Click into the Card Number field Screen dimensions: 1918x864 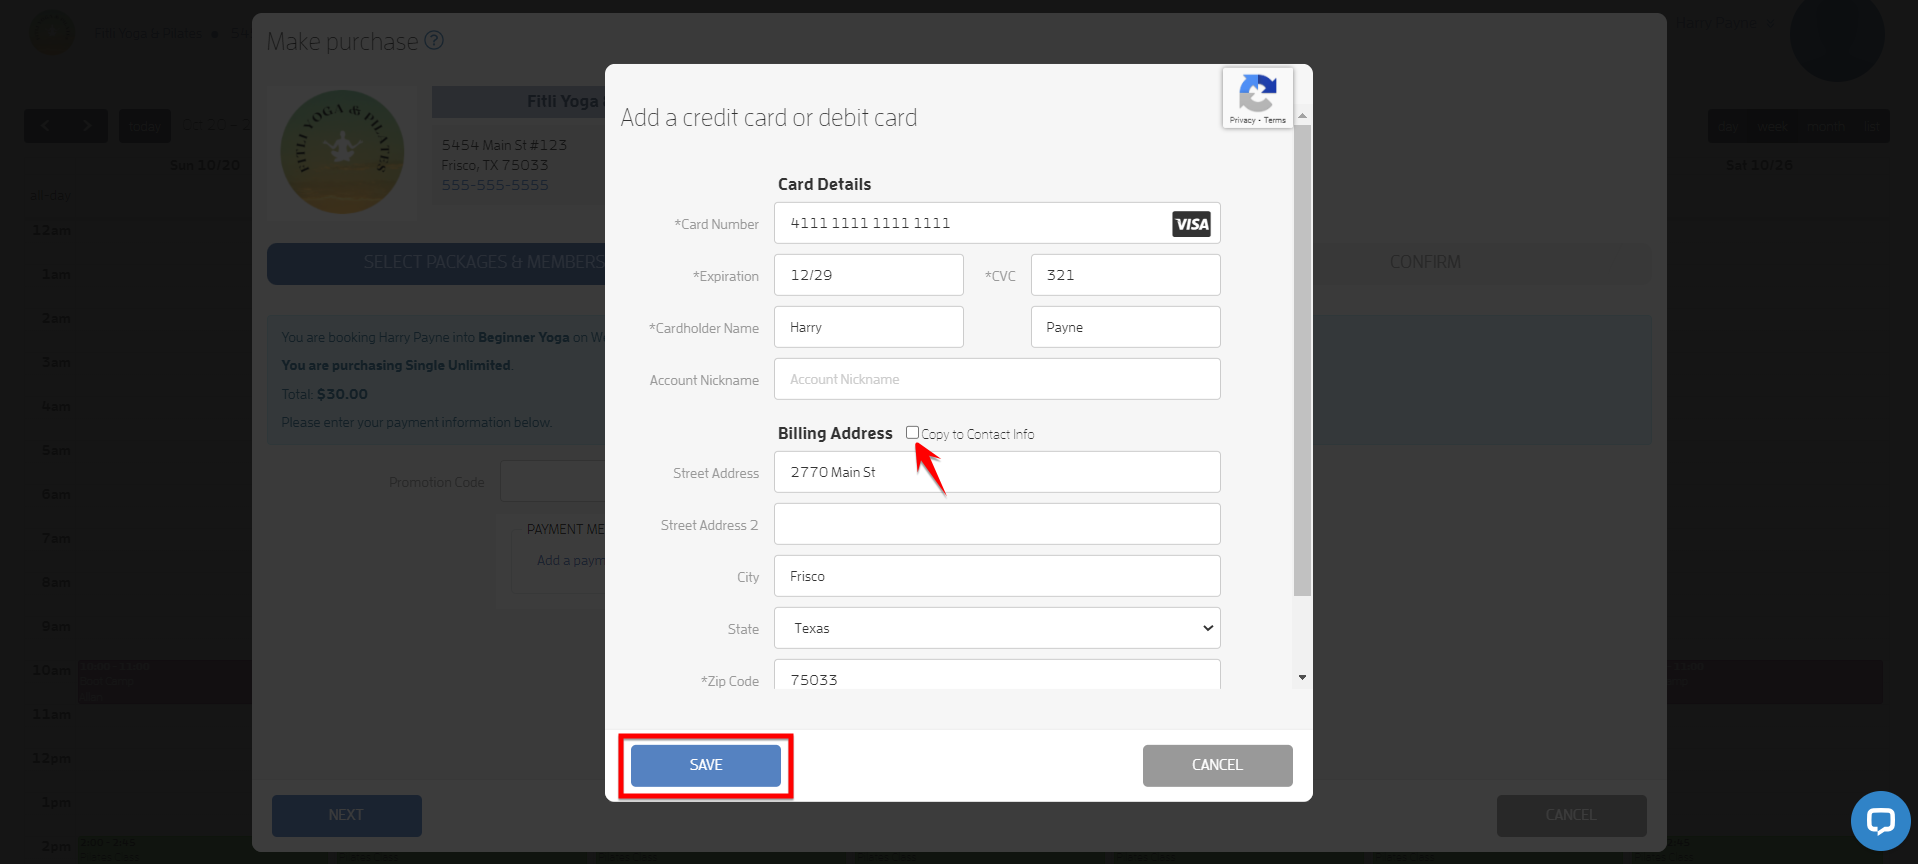tap(997, 223)
